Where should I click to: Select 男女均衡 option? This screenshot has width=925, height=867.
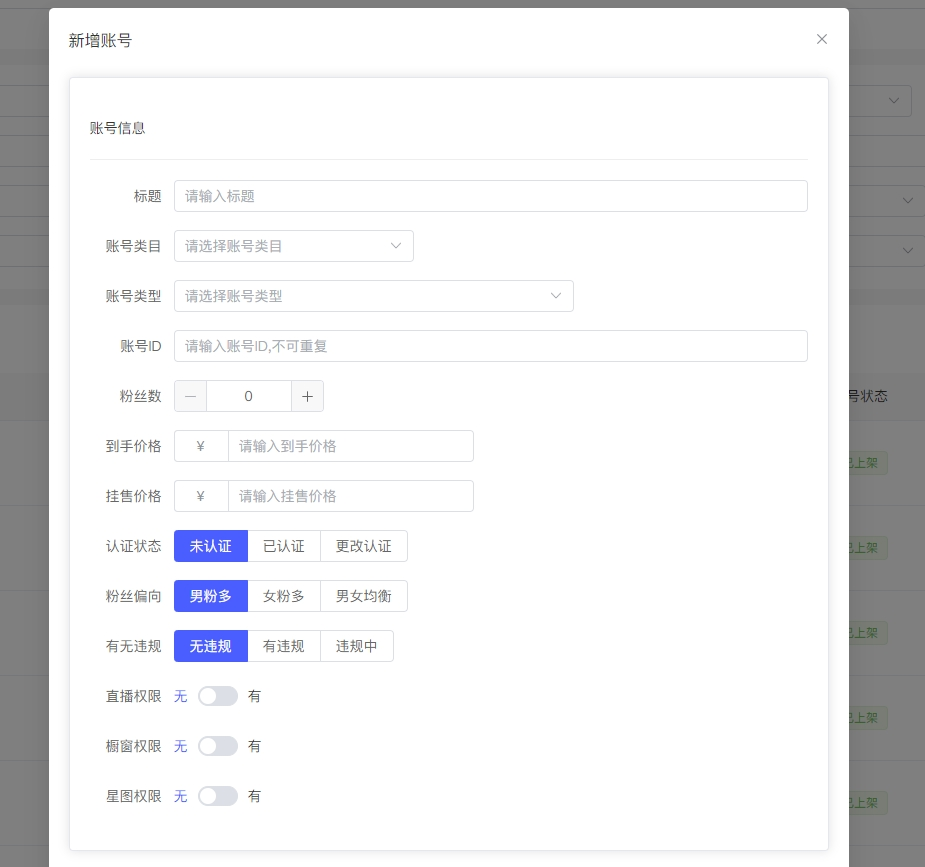[364, 596]
